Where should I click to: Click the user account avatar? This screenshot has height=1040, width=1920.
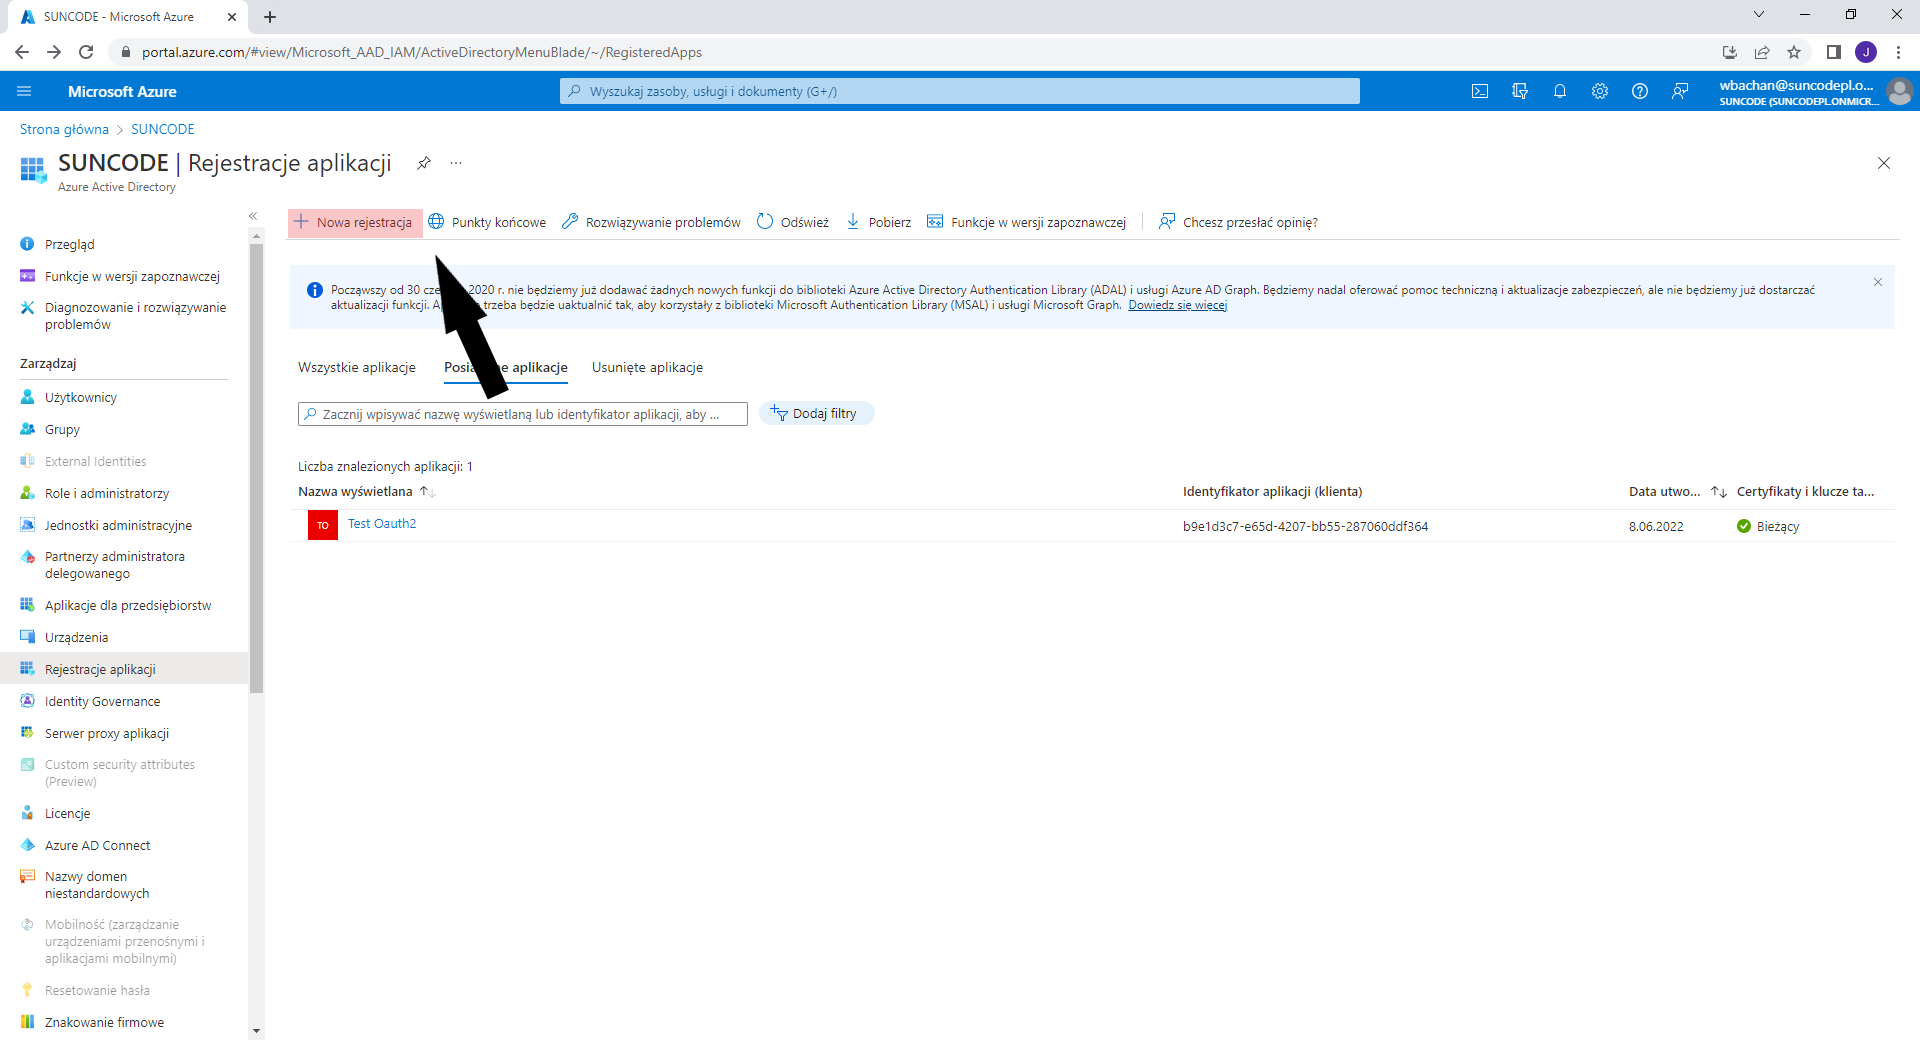tap(1899, 91)
